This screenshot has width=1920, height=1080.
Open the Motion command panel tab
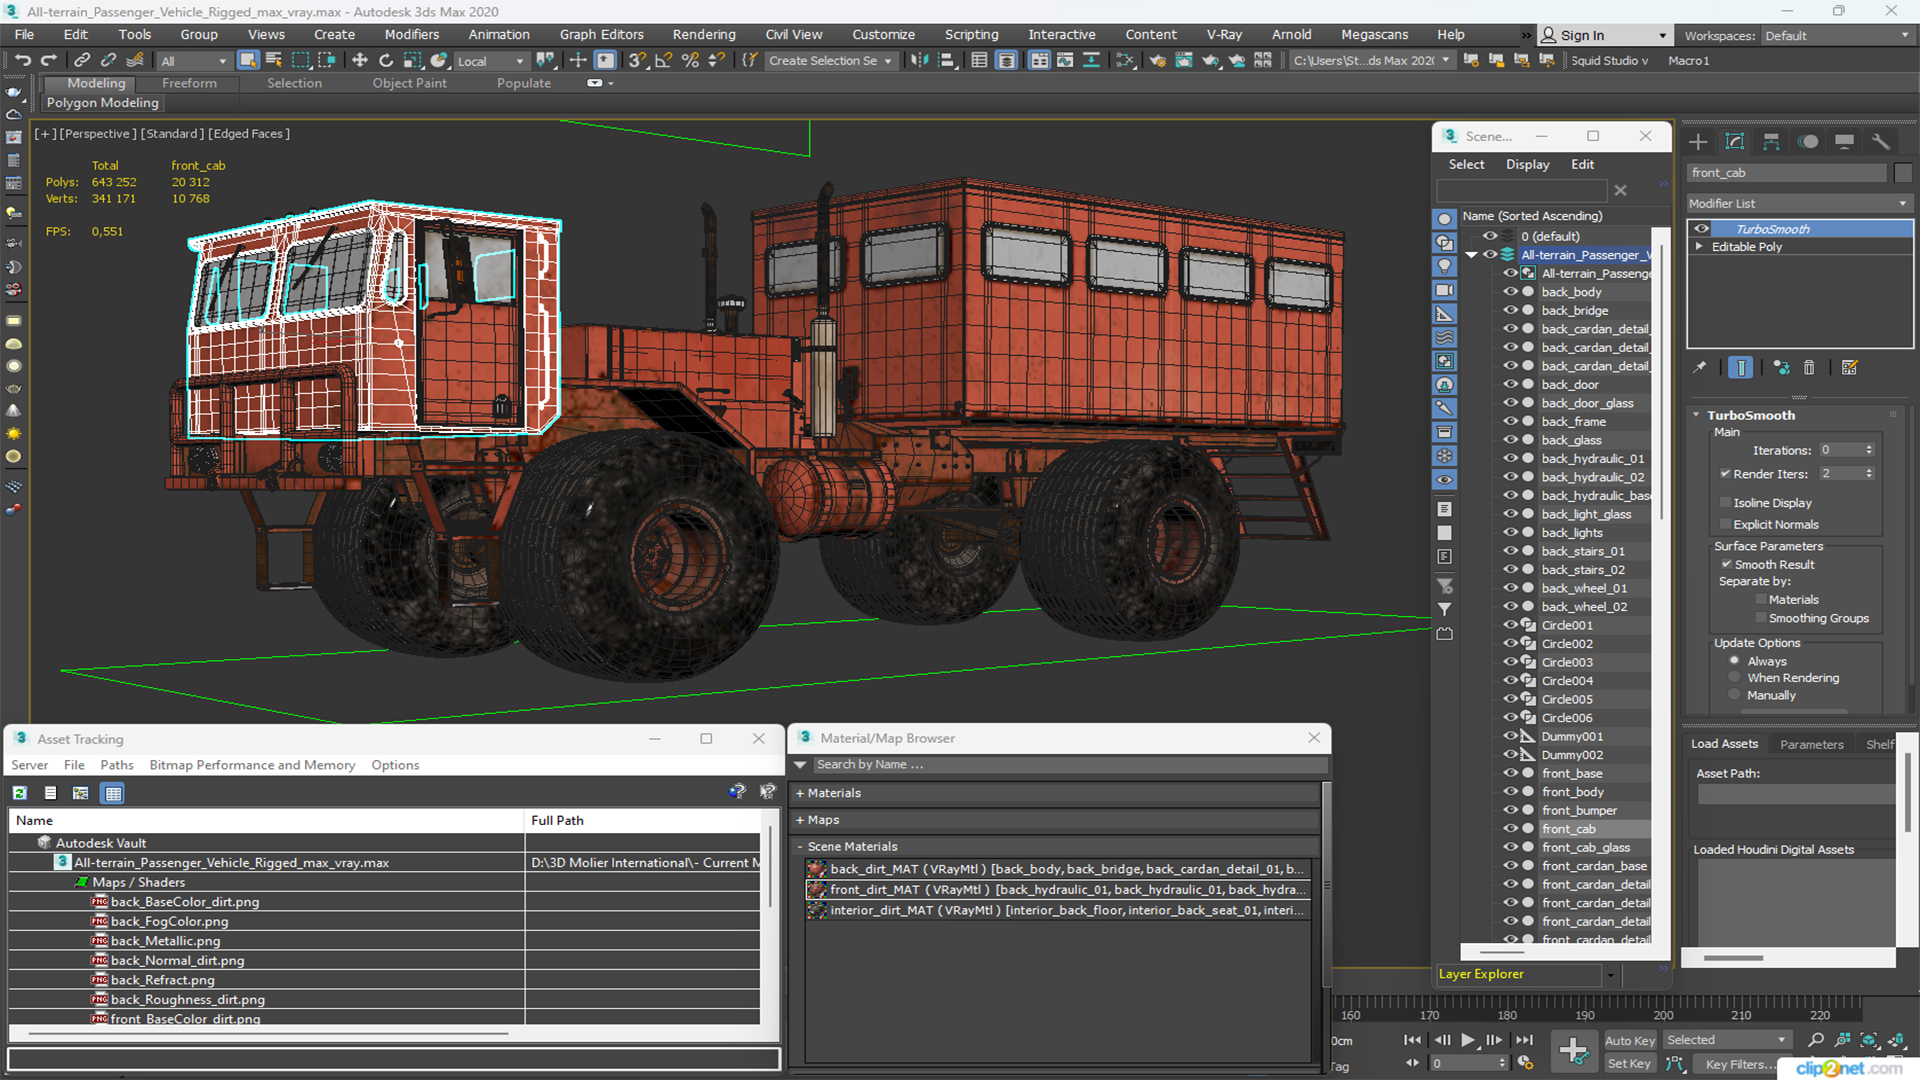1808,141
